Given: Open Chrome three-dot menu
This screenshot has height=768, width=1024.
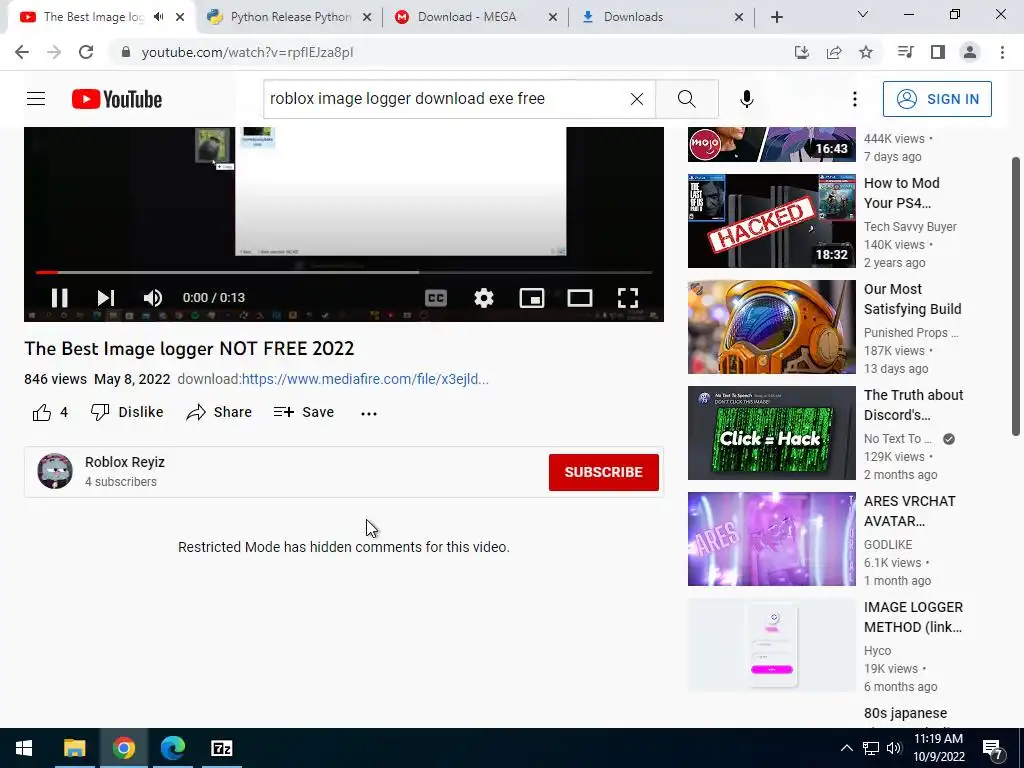Looking at the screenshot, I should [1002, 52].
